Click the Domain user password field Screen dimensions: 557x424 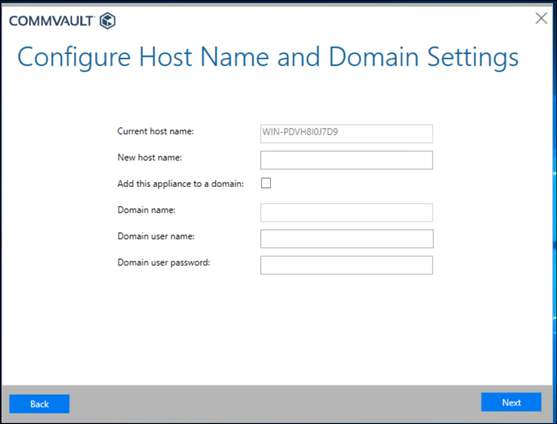click(x=346, y=265)
